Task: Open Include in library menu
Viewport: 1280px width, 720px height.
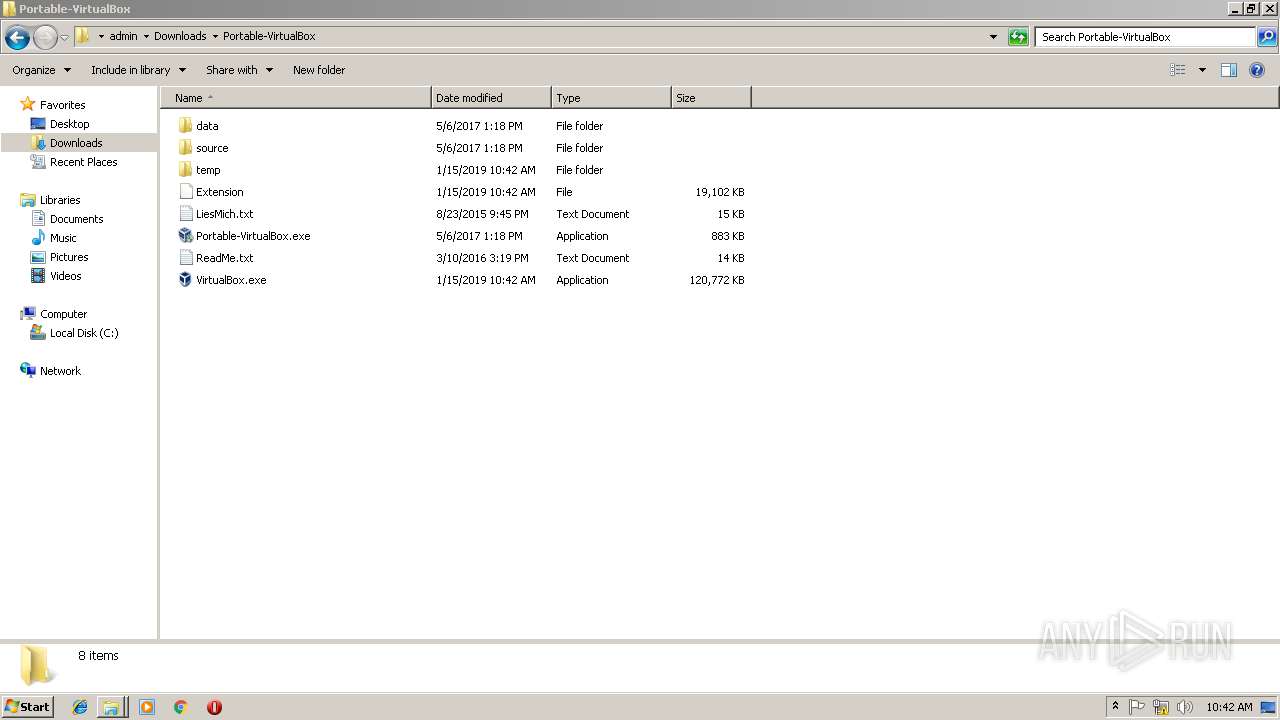Action: click(x=138, y=70)
